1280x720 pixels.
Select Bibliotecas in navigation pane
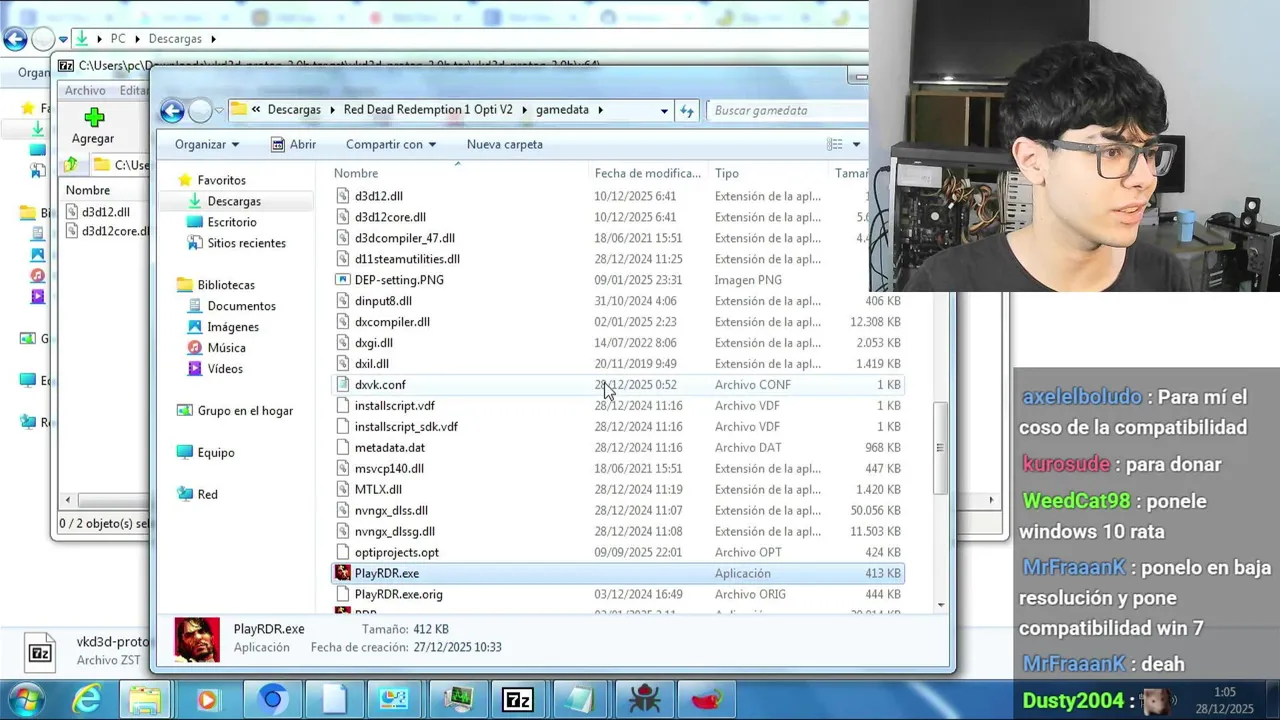226,285
